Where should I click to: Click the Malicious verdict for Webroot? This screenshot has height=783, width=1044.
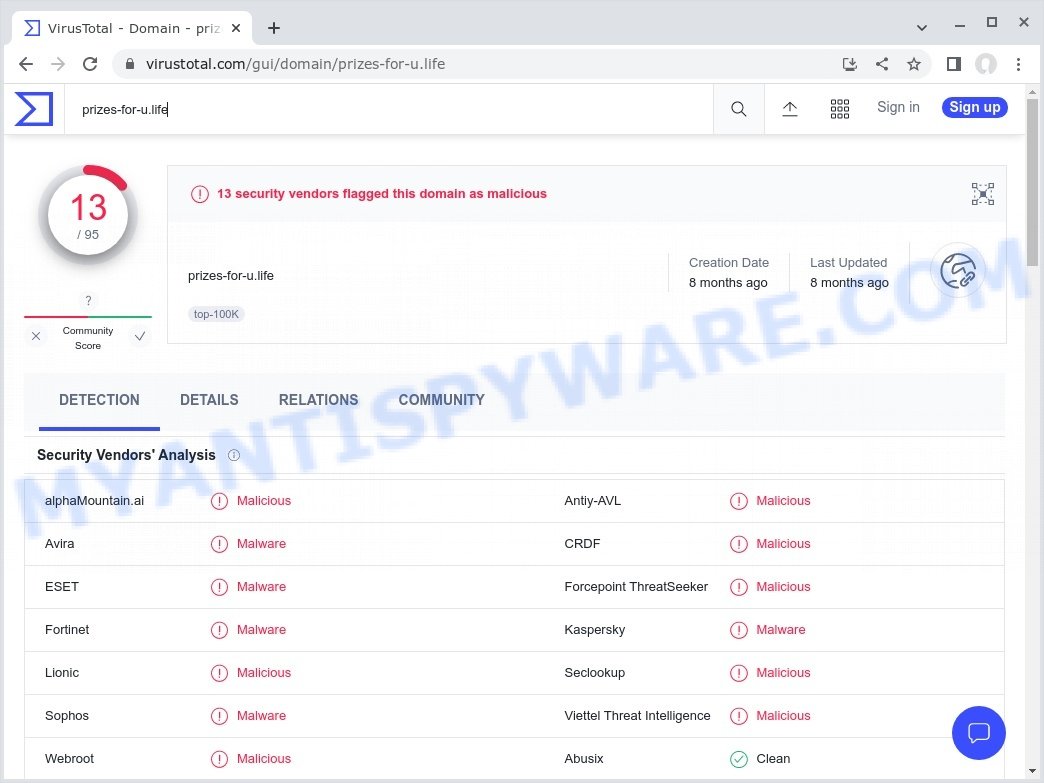point(264,759)
